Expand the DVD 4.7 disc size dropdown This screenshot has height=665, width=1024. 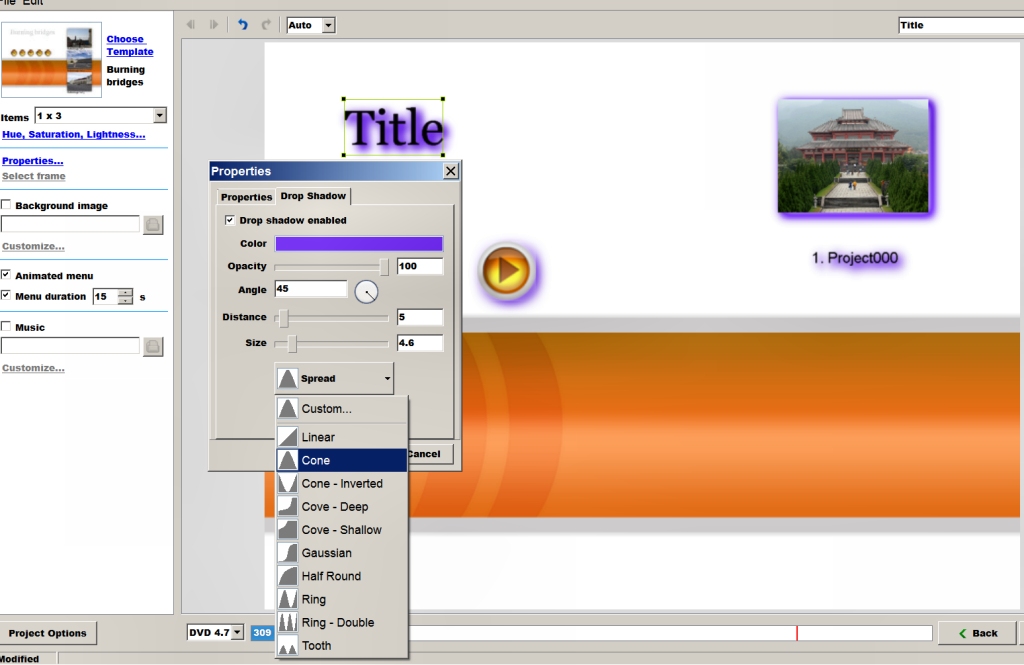click(237, 632)
